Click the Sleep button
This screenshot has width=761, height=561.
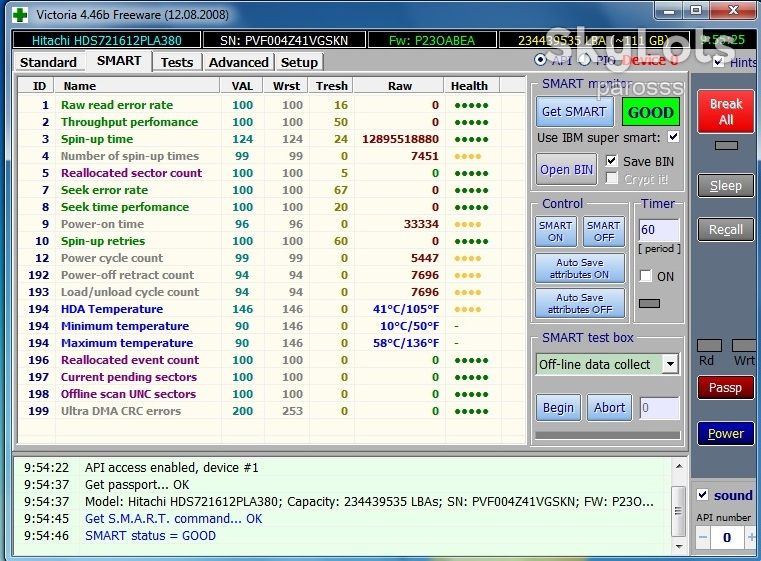click(x=726, y=185)
